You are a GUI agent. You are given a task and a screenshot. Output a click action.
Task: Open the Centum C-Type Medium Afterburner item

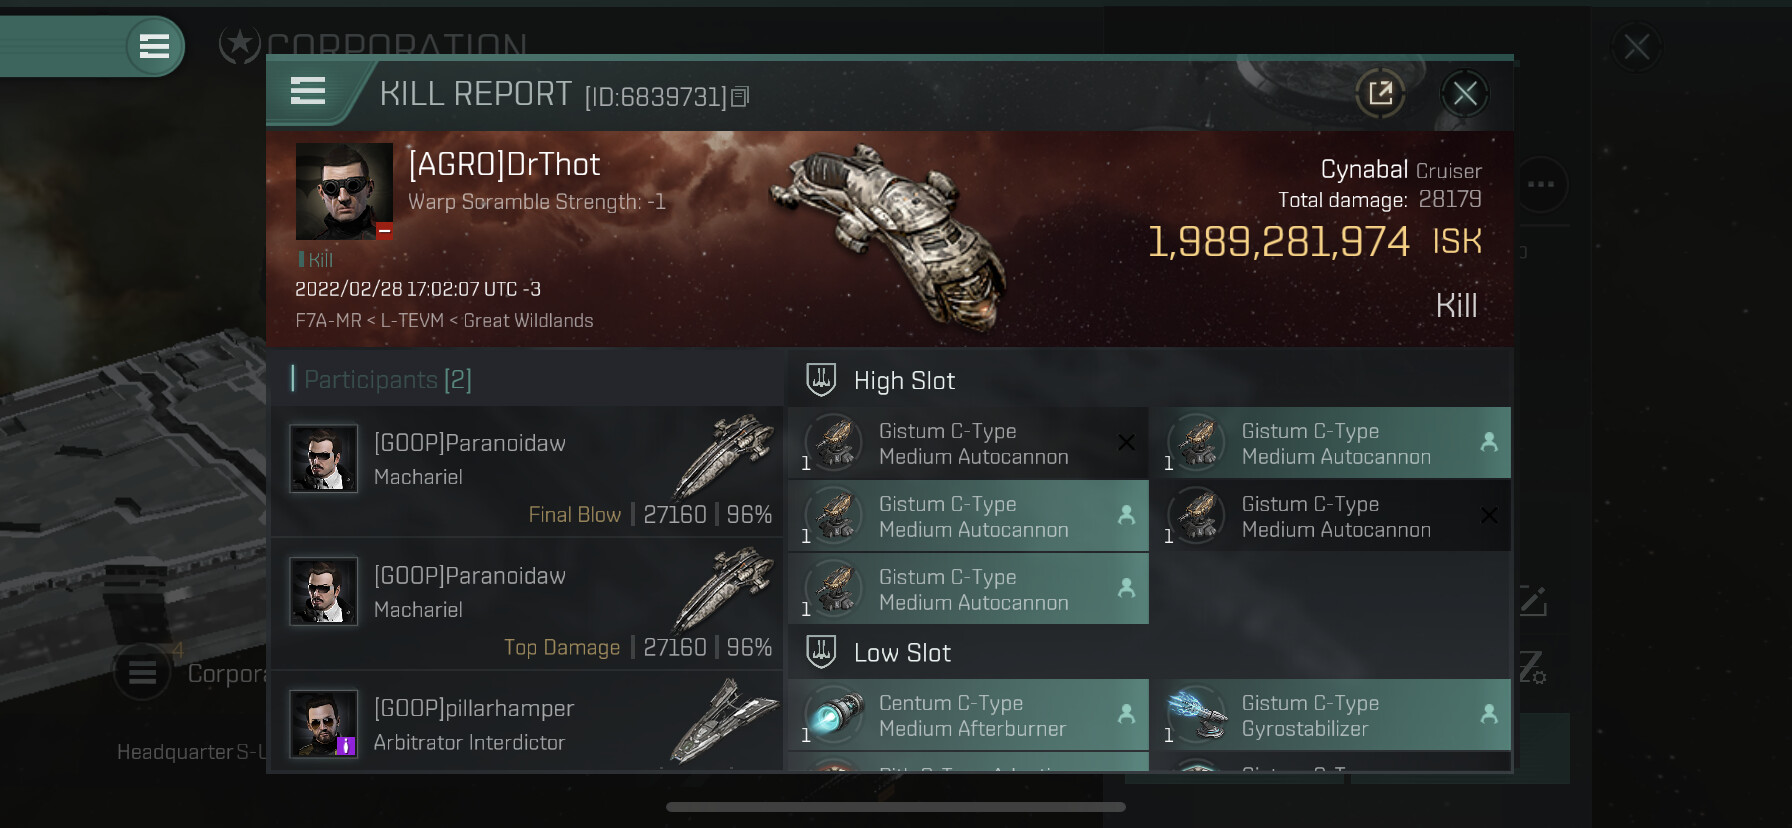968,715
